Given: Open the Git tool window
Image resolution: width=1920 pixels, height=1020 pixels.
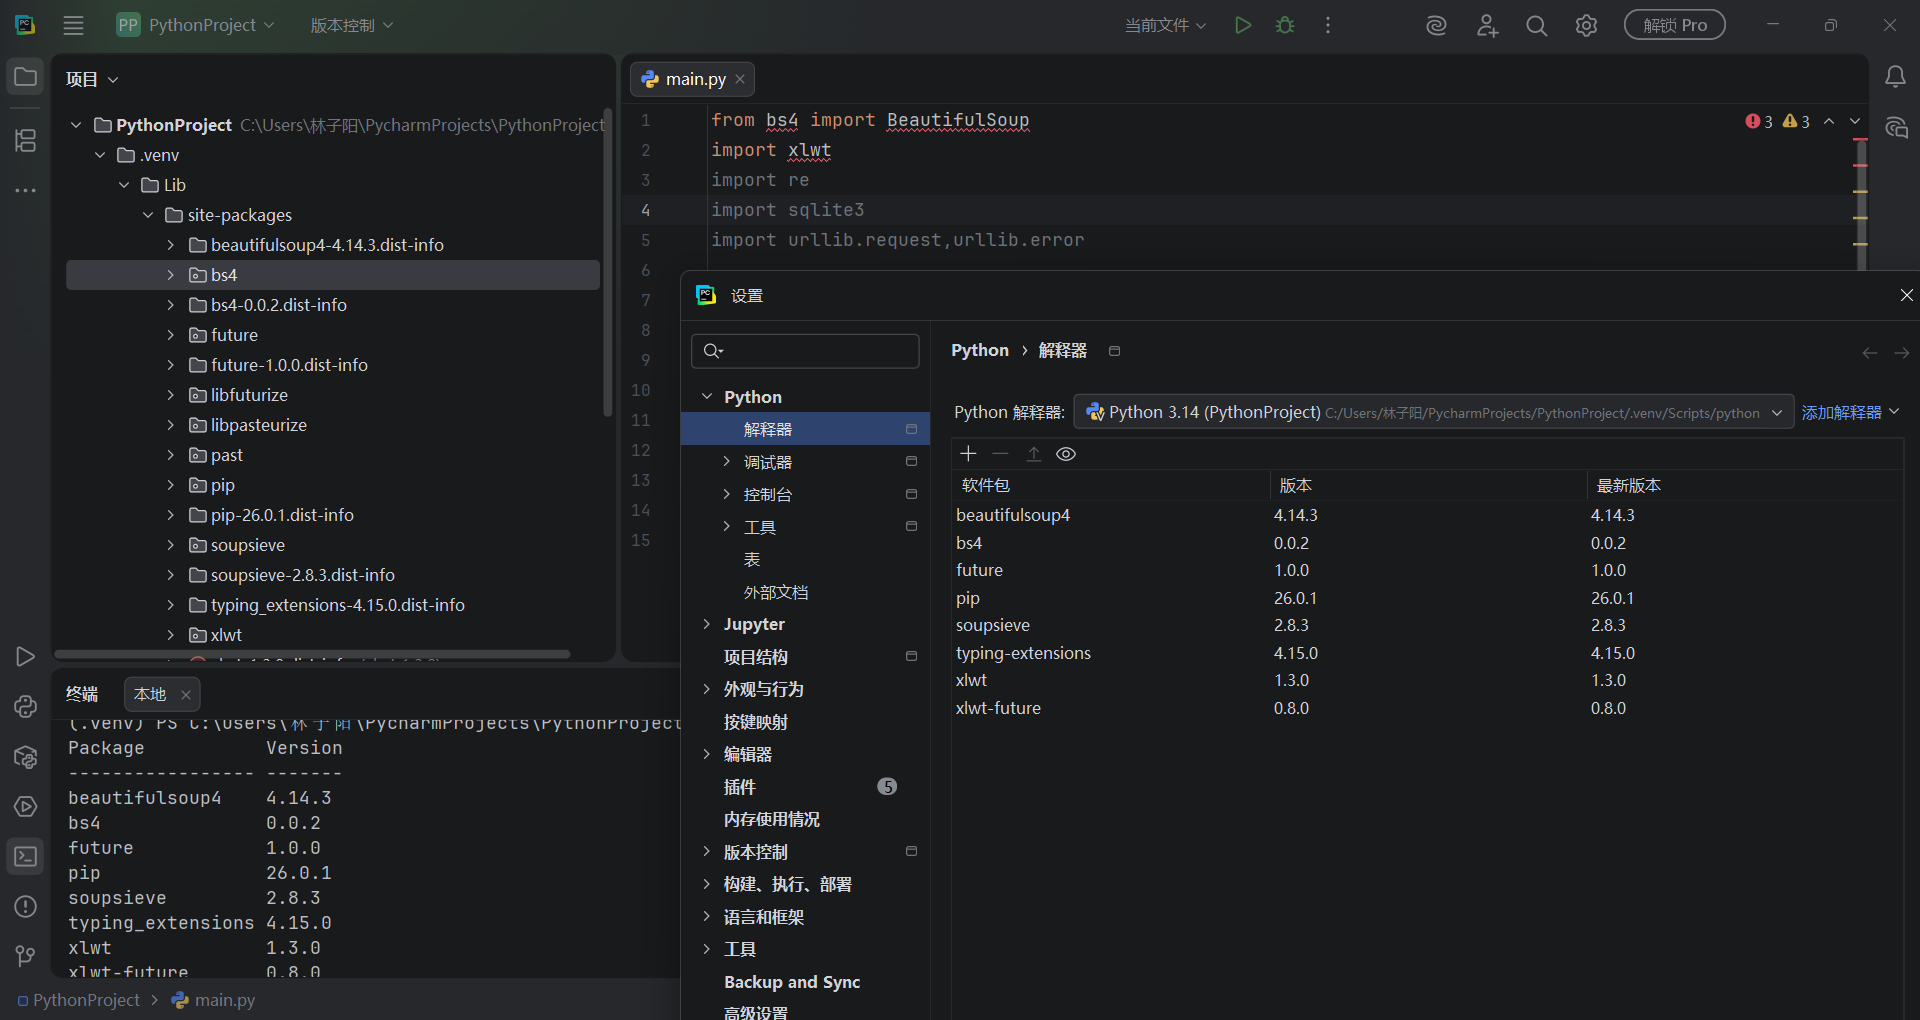Looking at the screenshot, I should click(x=26, y=957).
